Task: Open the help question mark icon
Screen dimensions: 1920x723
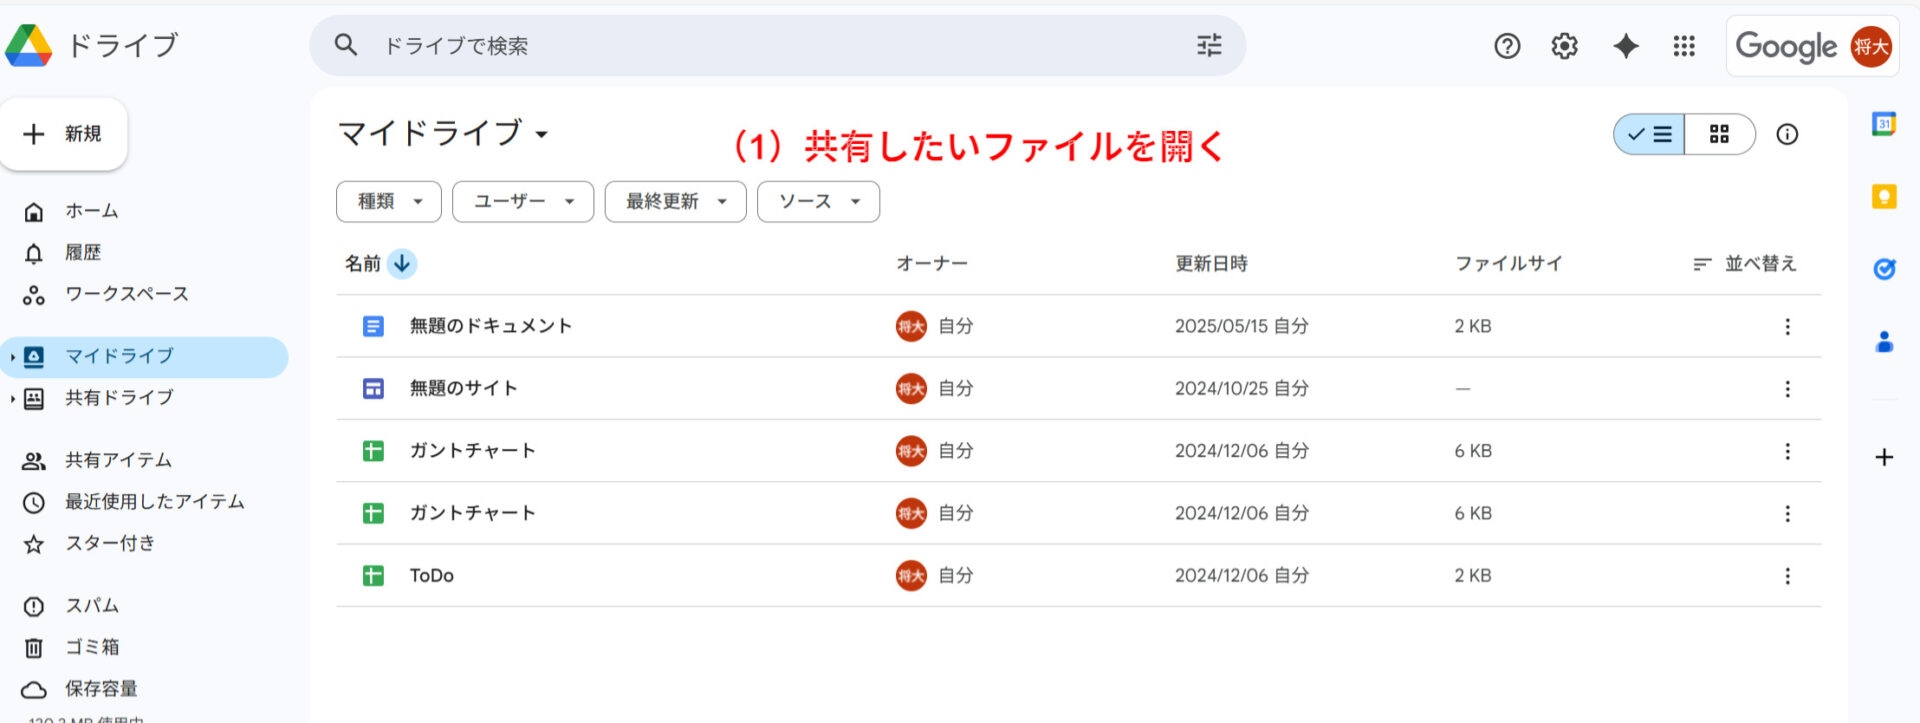Action: (x=1507, y=46)
